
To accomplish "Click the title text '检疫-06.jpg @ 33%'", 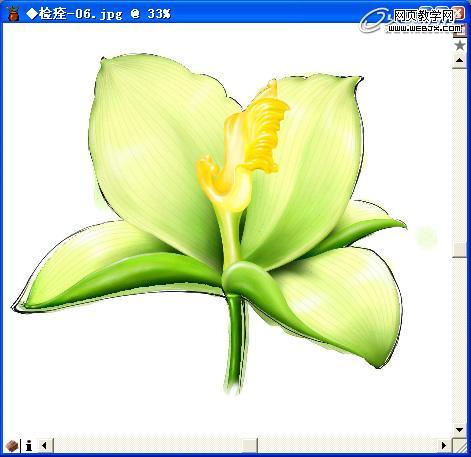I will click(x=99, y=14).
